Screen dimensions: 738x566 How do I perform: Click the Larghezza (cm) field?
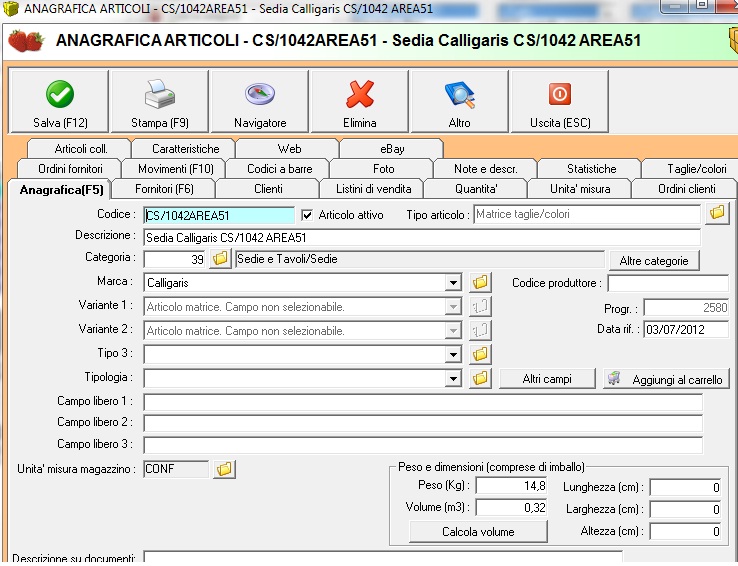pyautogui.click(x=685, y=509)
